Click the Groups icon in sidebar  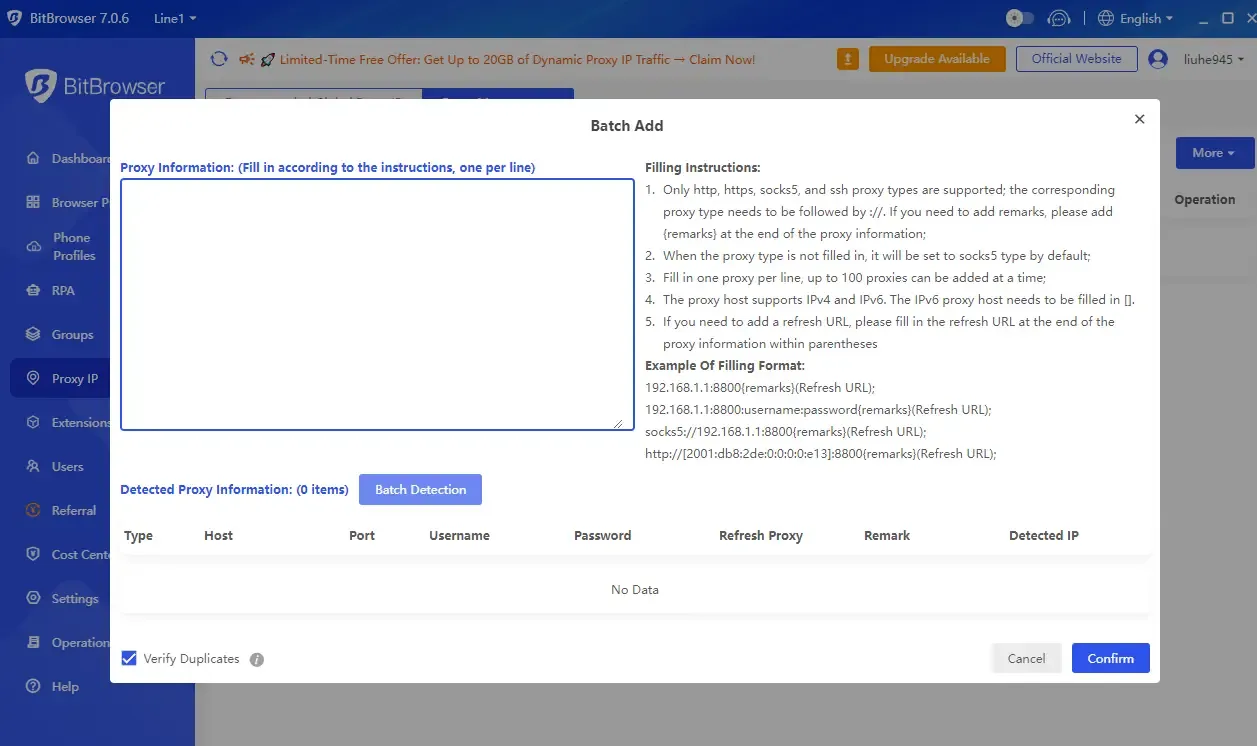(x=33, y=335)
